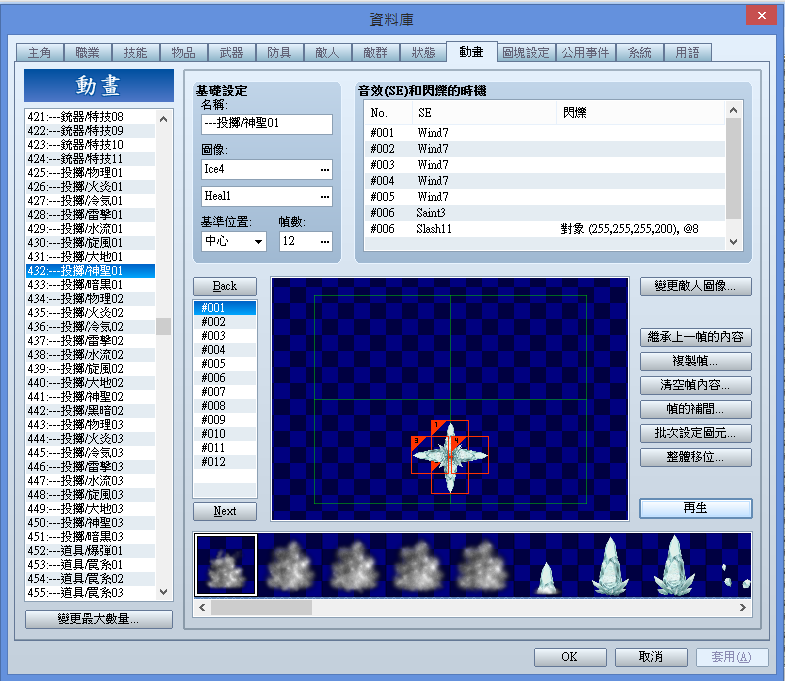Switch to the 圖塊設定 tab
This screenshot has height=681, width=785.
click(526, 53)
